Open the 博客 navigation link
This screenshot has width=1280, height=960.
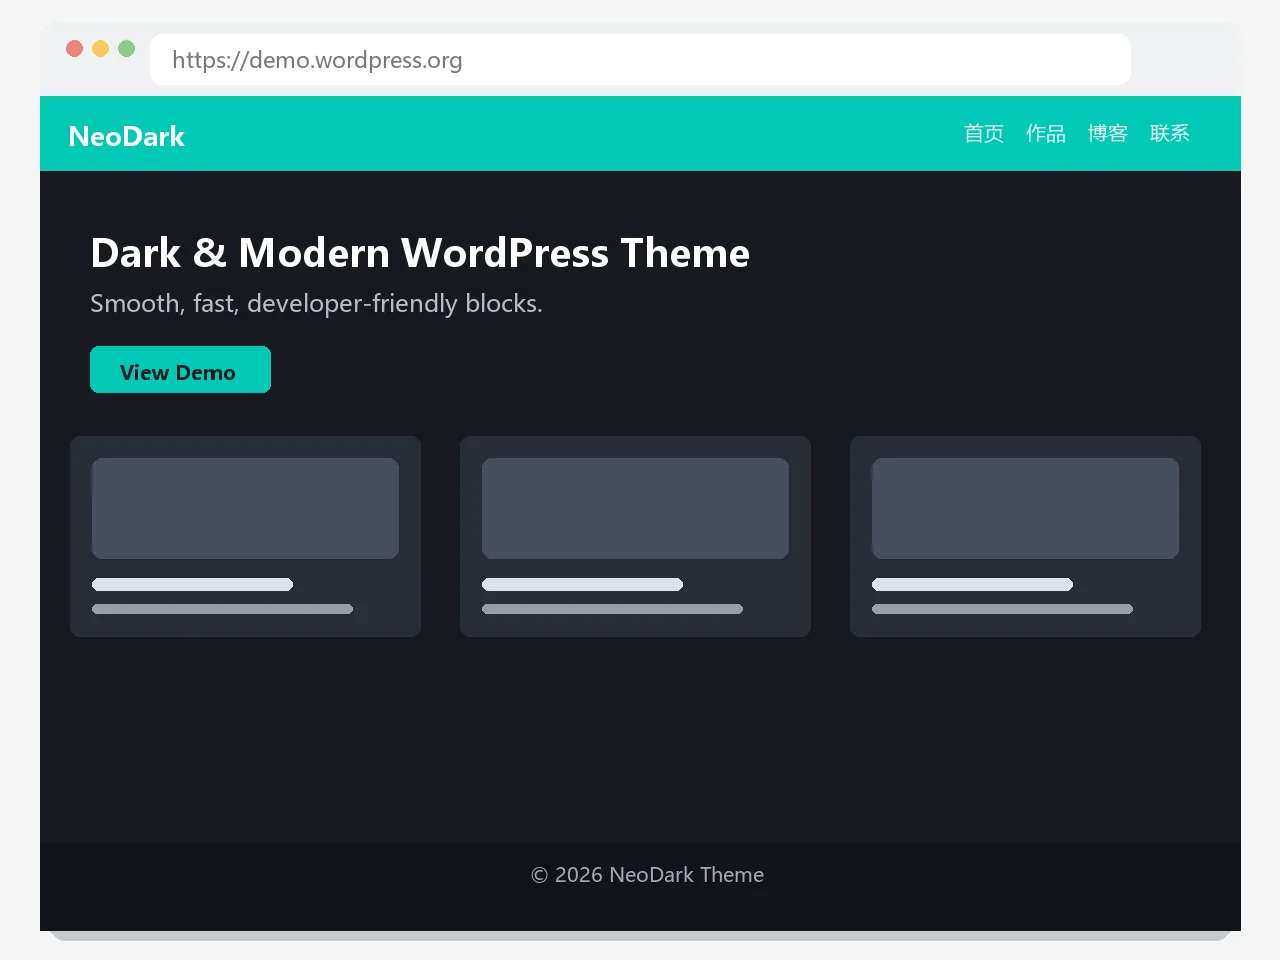click(x=1108, y=134)
